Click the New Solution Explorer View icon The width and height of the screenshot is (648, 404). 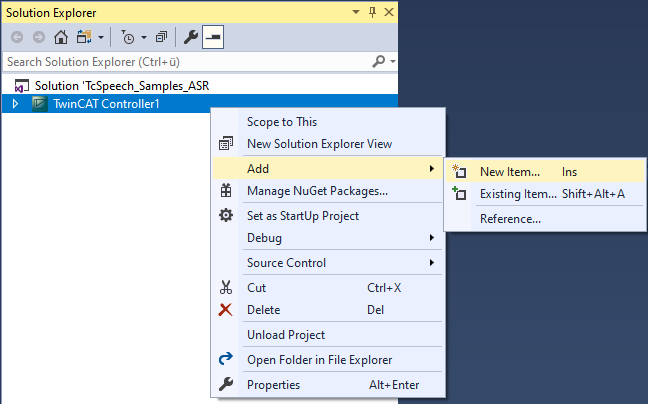(226, 144)
